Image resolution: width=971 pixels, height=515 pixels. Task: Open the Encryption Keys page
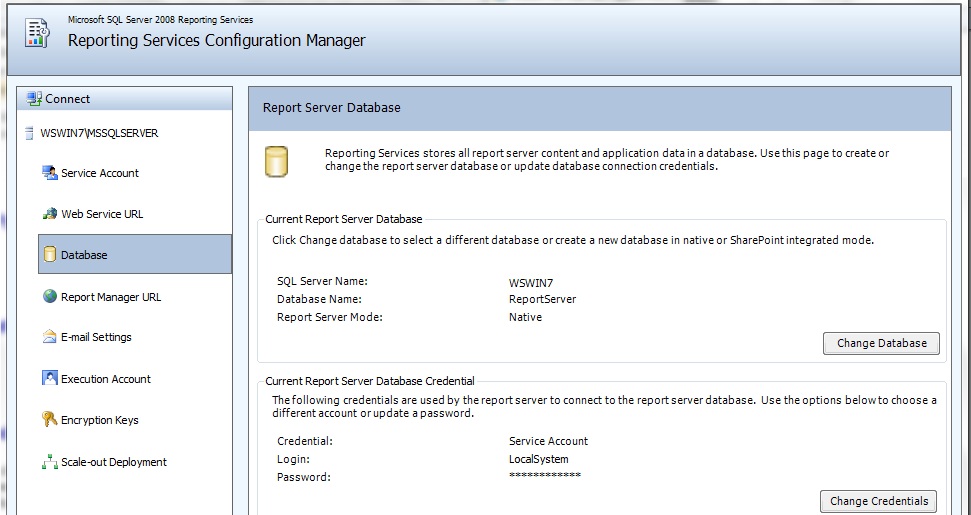(x=100, y=420)
